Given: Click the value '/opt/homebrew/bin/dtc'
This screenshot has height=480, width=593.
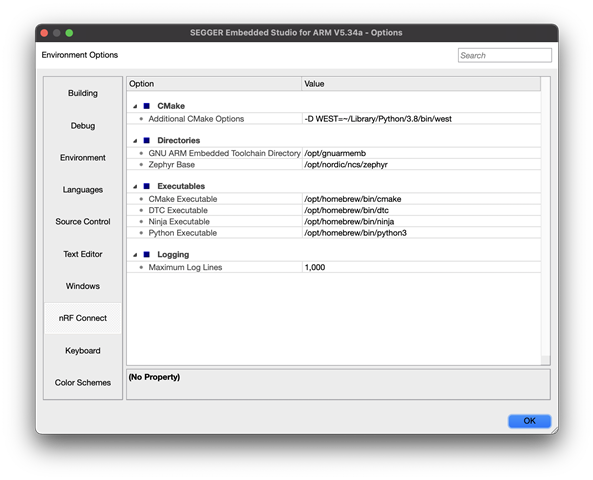Looking at the screenshot, I should coord(346,210).
